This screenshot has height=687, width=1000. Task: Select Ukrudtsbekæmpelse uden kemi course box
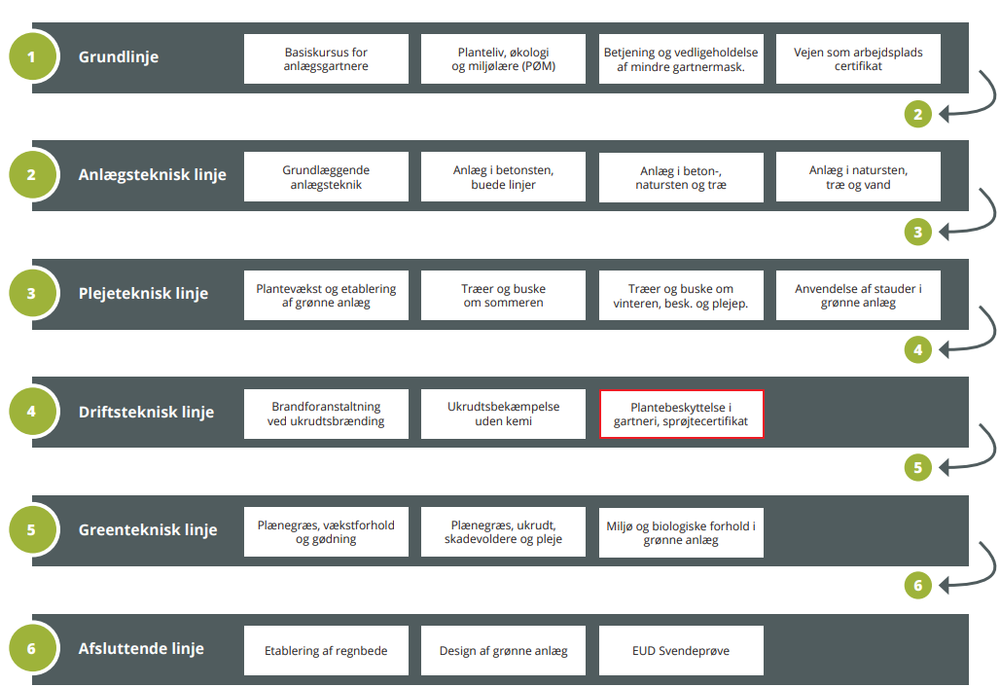click(503, 414)
